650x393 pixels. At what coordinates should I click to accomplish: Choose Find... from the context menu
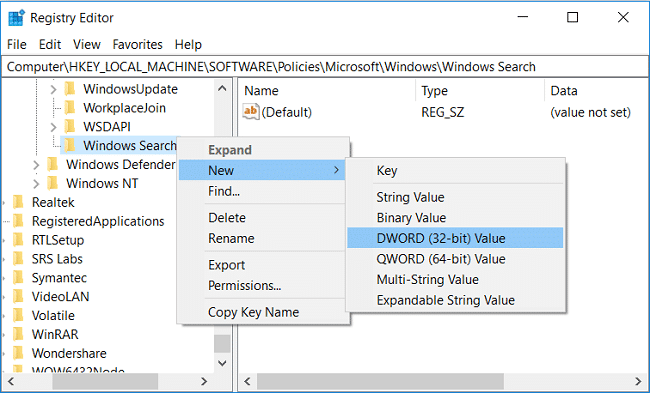(x=262, y=191)
